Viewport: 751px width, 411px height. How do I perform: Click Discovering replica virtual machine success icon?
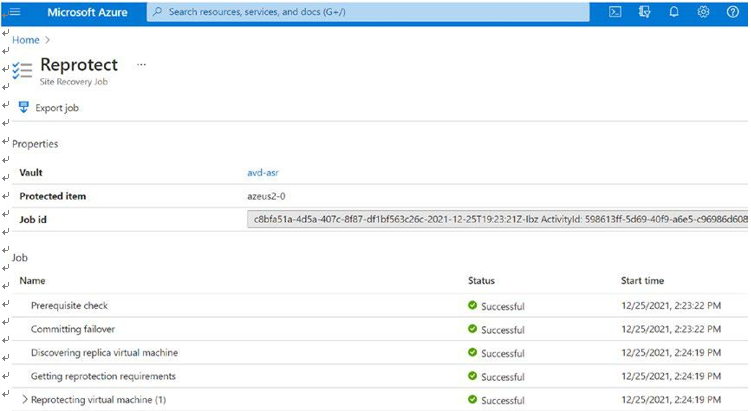pos(472,352)
